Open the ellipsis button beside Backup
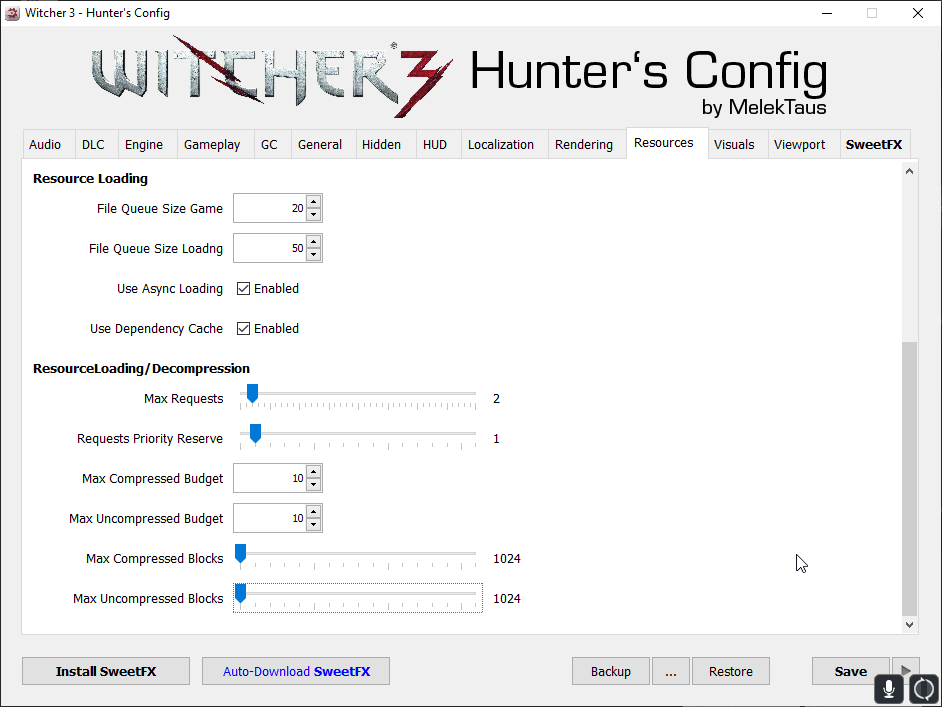The width and height of the screenshot is (942, 707). 670,671
